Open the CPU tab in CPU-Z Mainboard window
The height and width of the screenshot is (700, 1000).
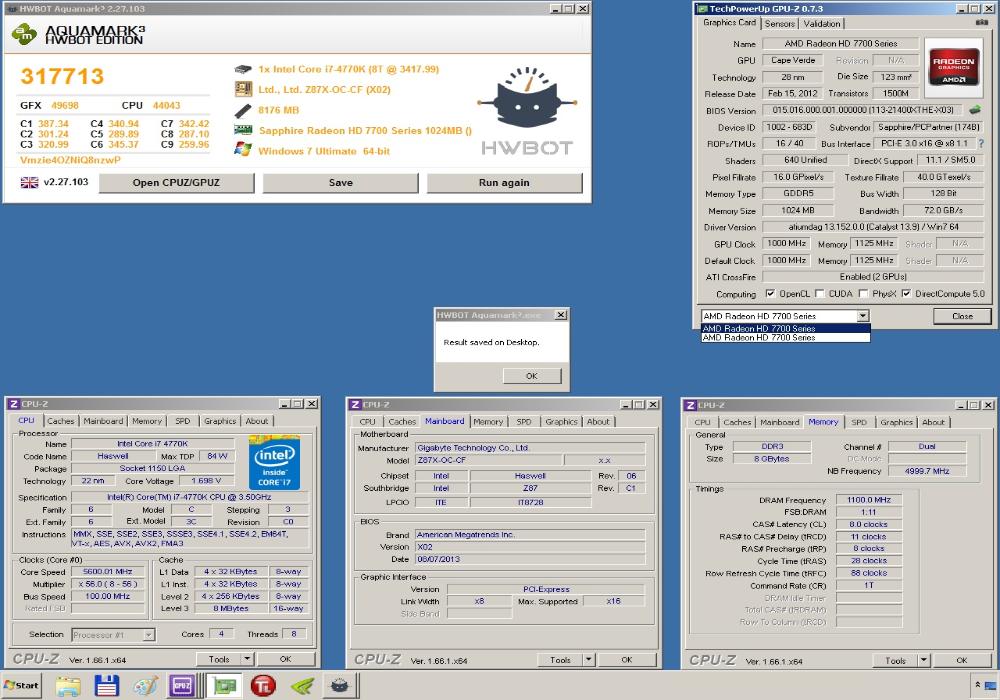367,421
